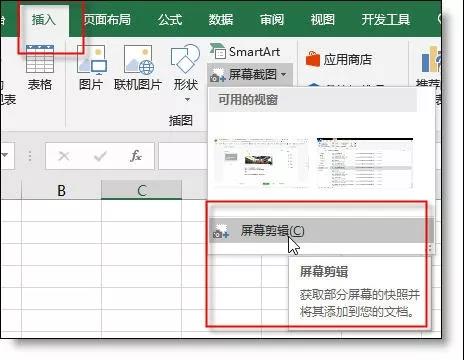Choose the first available window thumbnail
The image size is (464, 360).
[262, 162]
